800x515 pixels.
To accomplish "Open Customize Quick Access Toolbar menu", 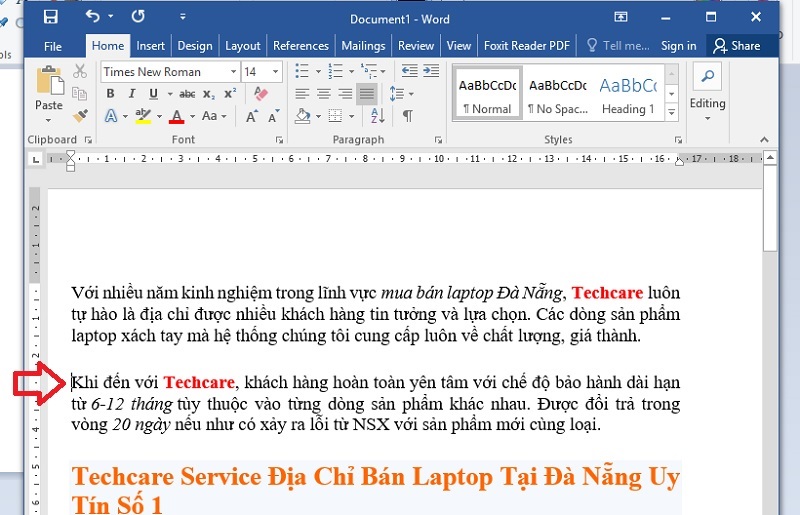I will pyautogui.click(x=183, y=17).
